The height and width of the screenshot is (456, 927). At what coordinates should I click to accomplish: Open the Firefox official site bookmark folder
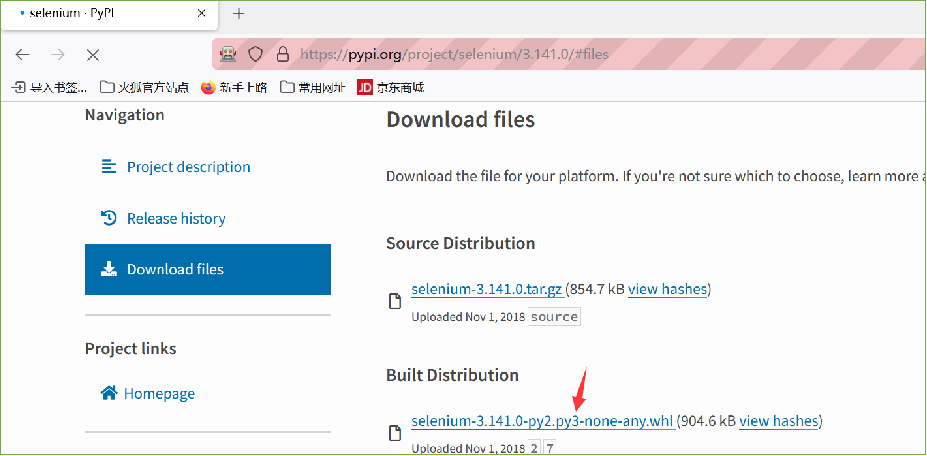click(144, 88)
